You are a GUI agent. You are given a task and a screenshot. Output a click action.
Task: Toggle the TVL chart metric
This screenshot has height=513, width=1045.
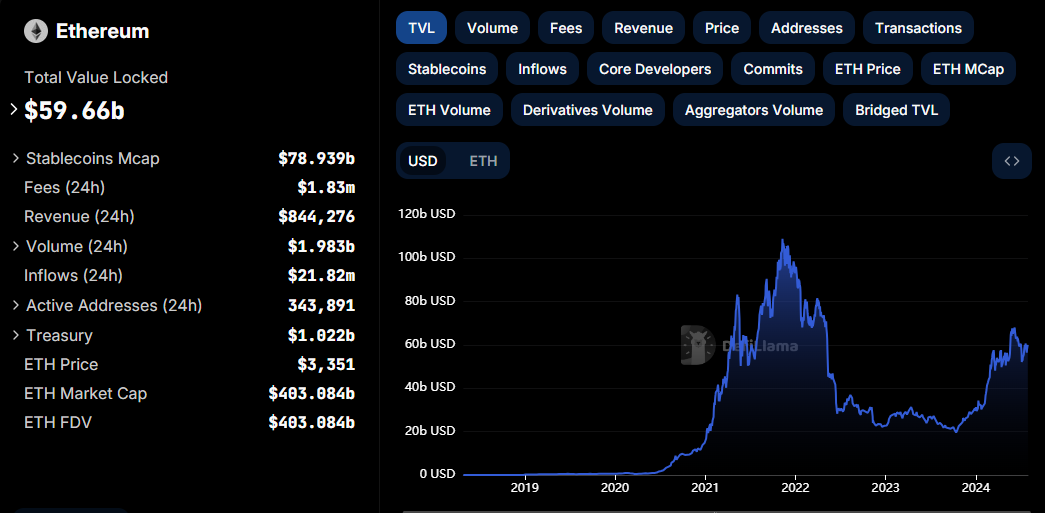[421, 28]
